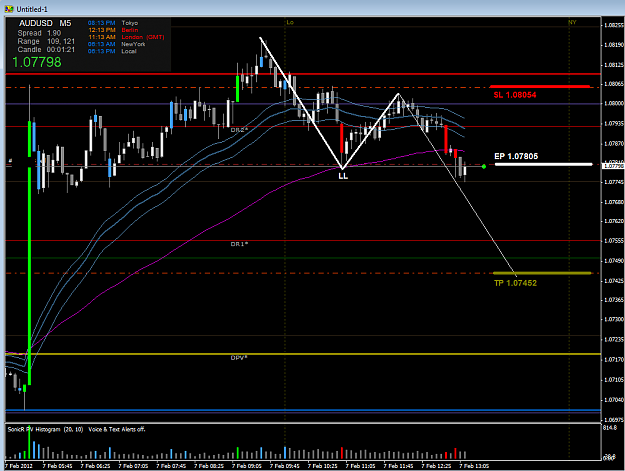Click the 1.07555 price axis label

pyautogui.click(x=613, y=241)
